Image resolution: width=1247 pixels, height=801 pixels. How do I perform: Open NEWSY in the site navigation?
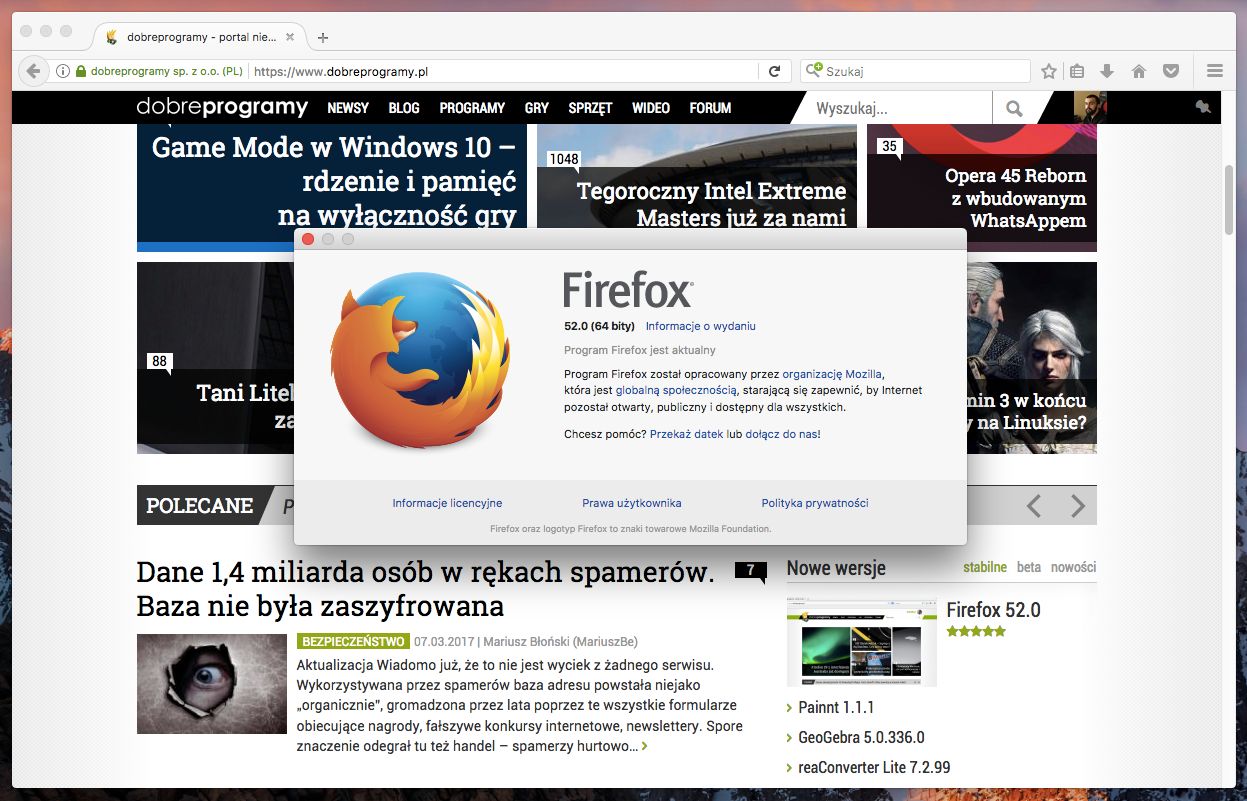click(347, 107)
